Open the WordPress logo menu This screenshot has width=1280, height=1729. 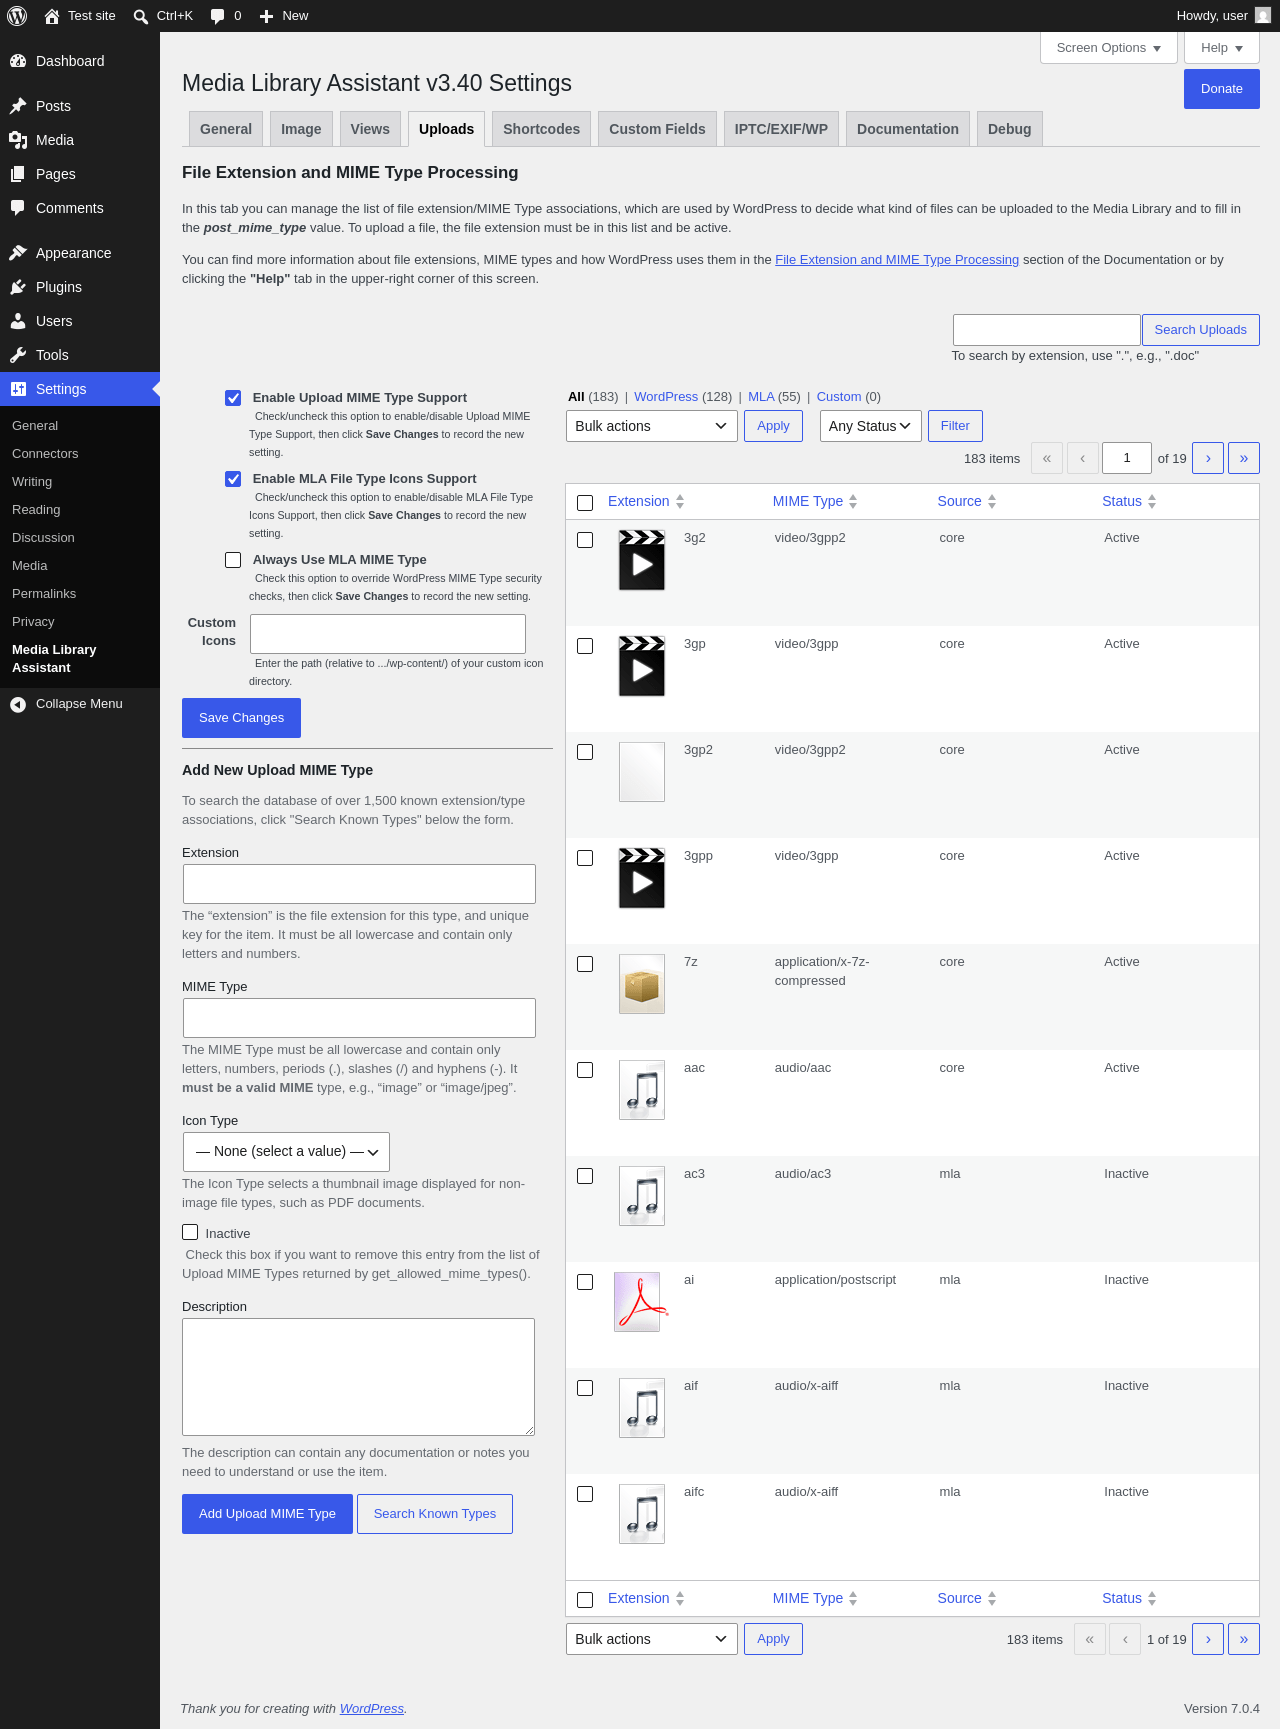17,16
